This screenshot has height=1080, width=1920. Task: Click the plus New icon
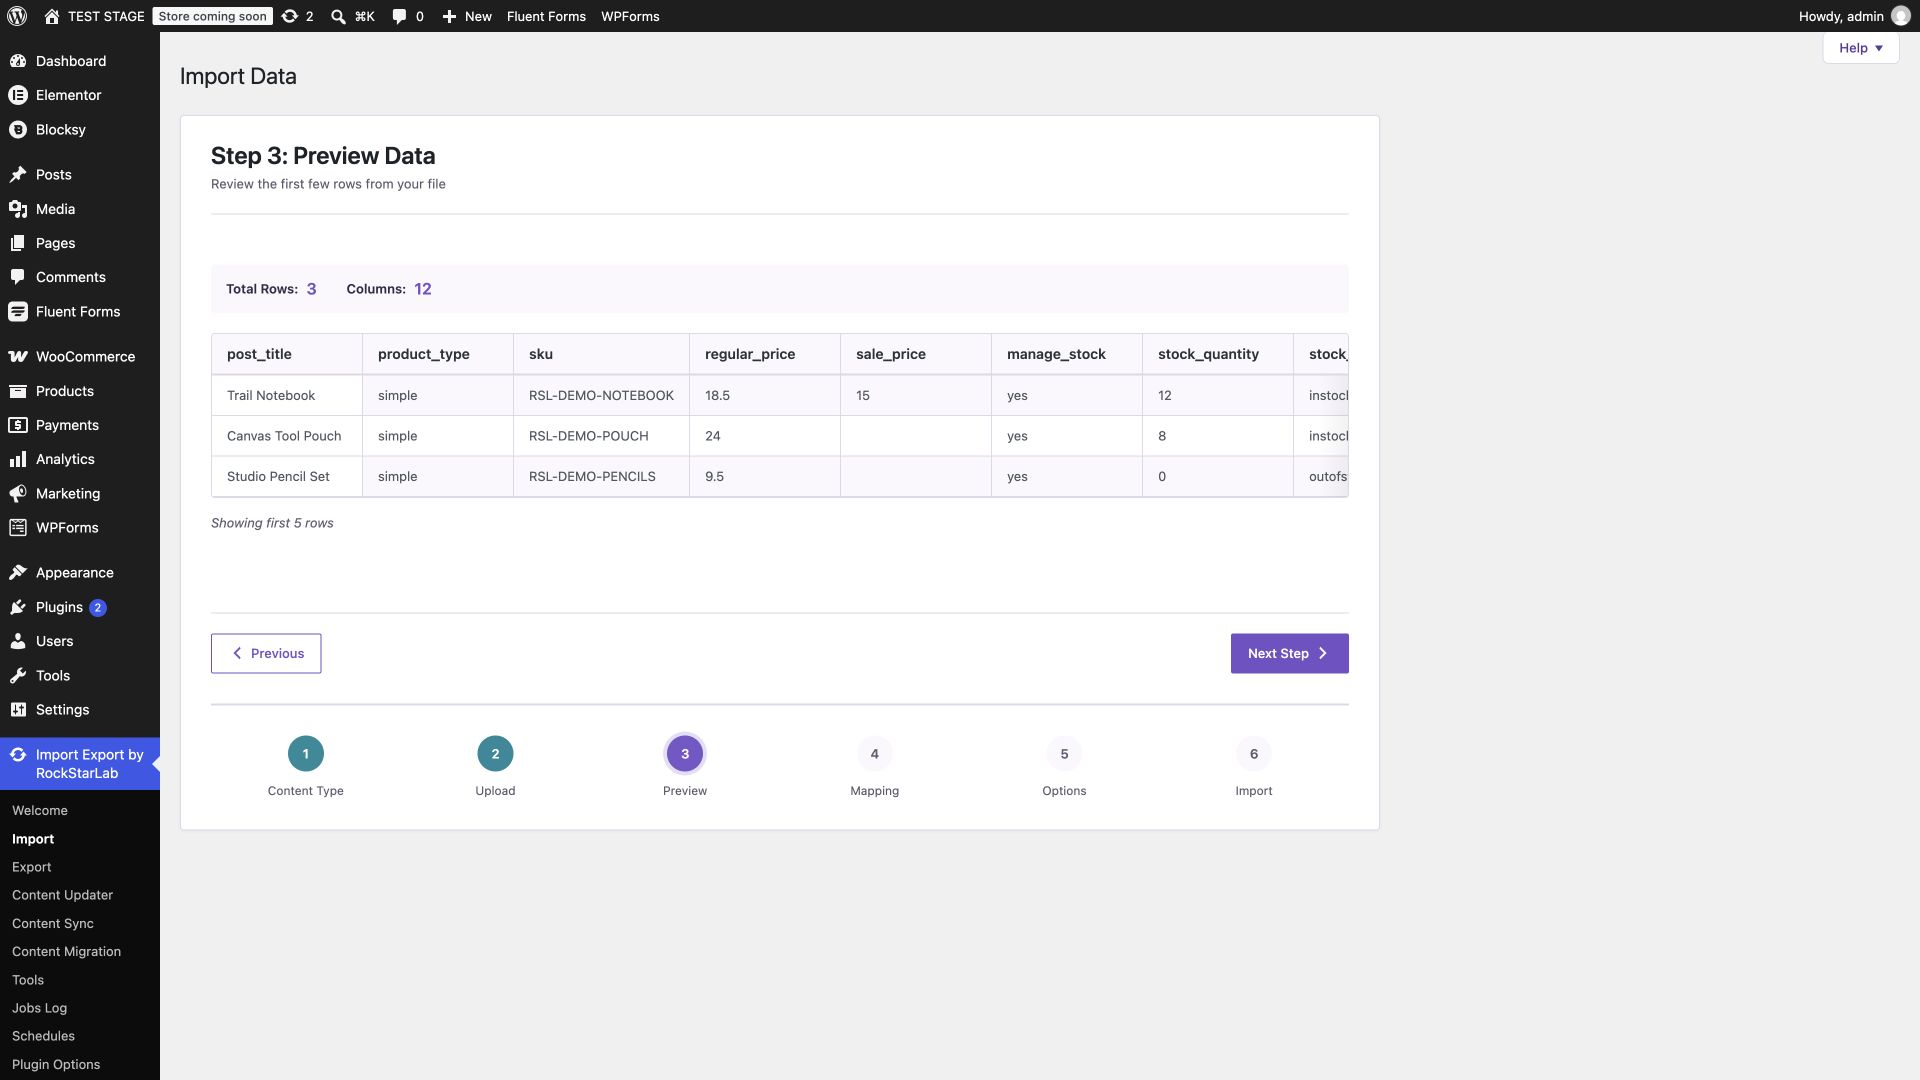pyautogui.click(x=449, y=16)
